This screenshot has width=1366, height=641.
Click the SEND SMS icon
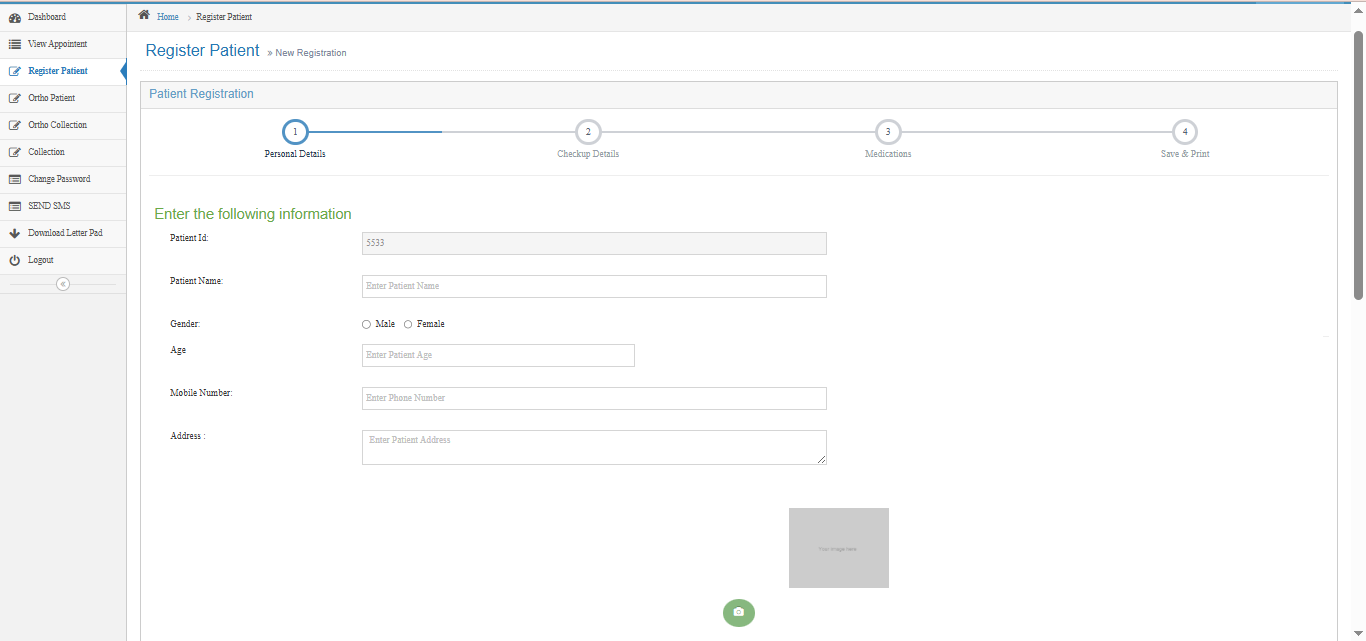[x=15, y=207]
